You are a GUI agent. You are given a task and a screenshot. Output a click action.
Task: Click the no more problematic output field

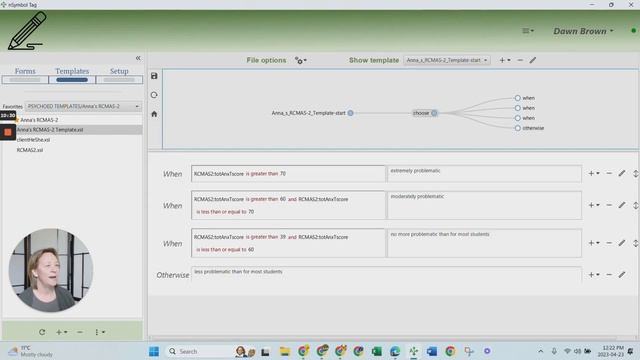tap(484, 243)
